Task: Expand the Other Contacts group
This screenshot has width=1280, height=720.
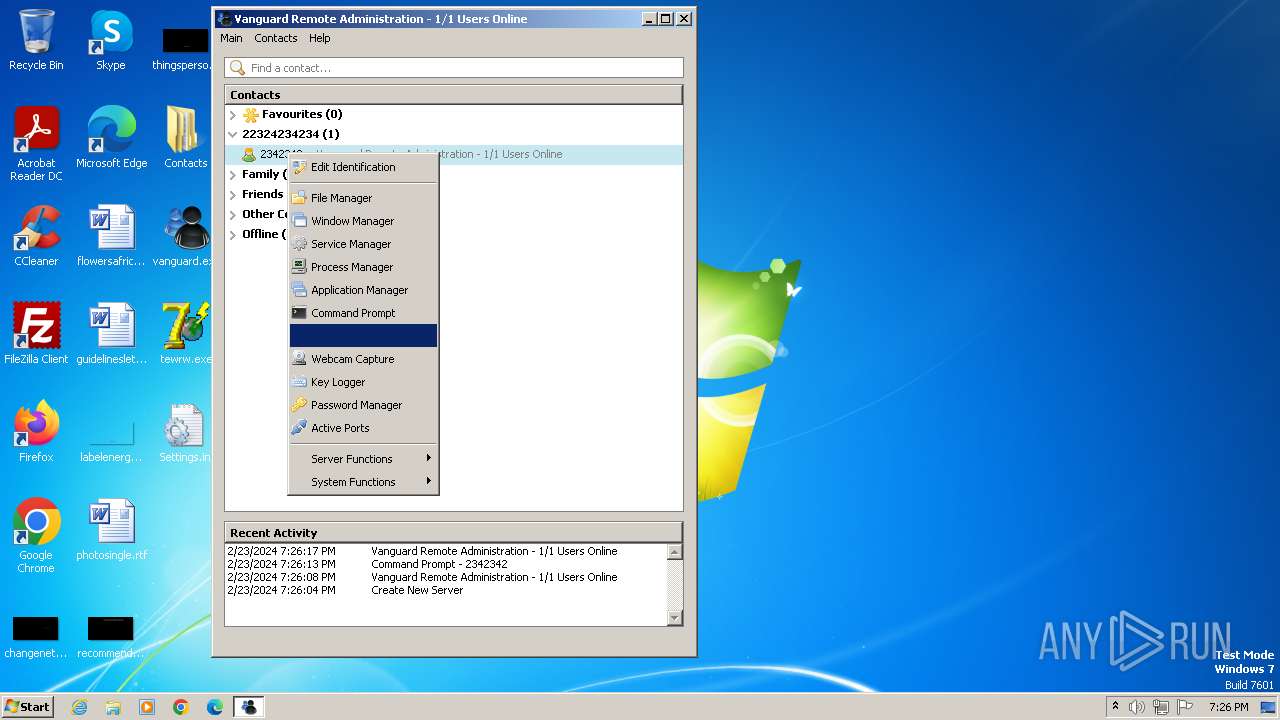Action: click(233, 214)
